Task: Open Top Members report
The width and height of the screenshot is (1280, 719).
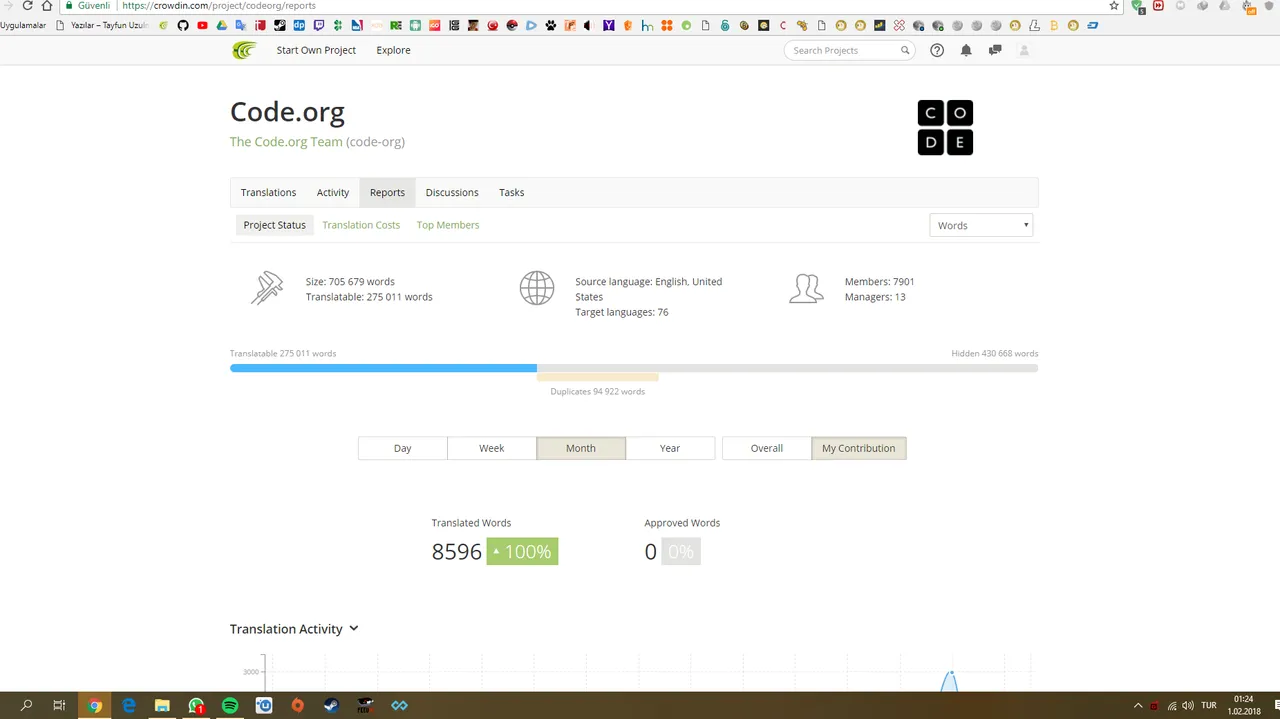Action: point(448,225)
